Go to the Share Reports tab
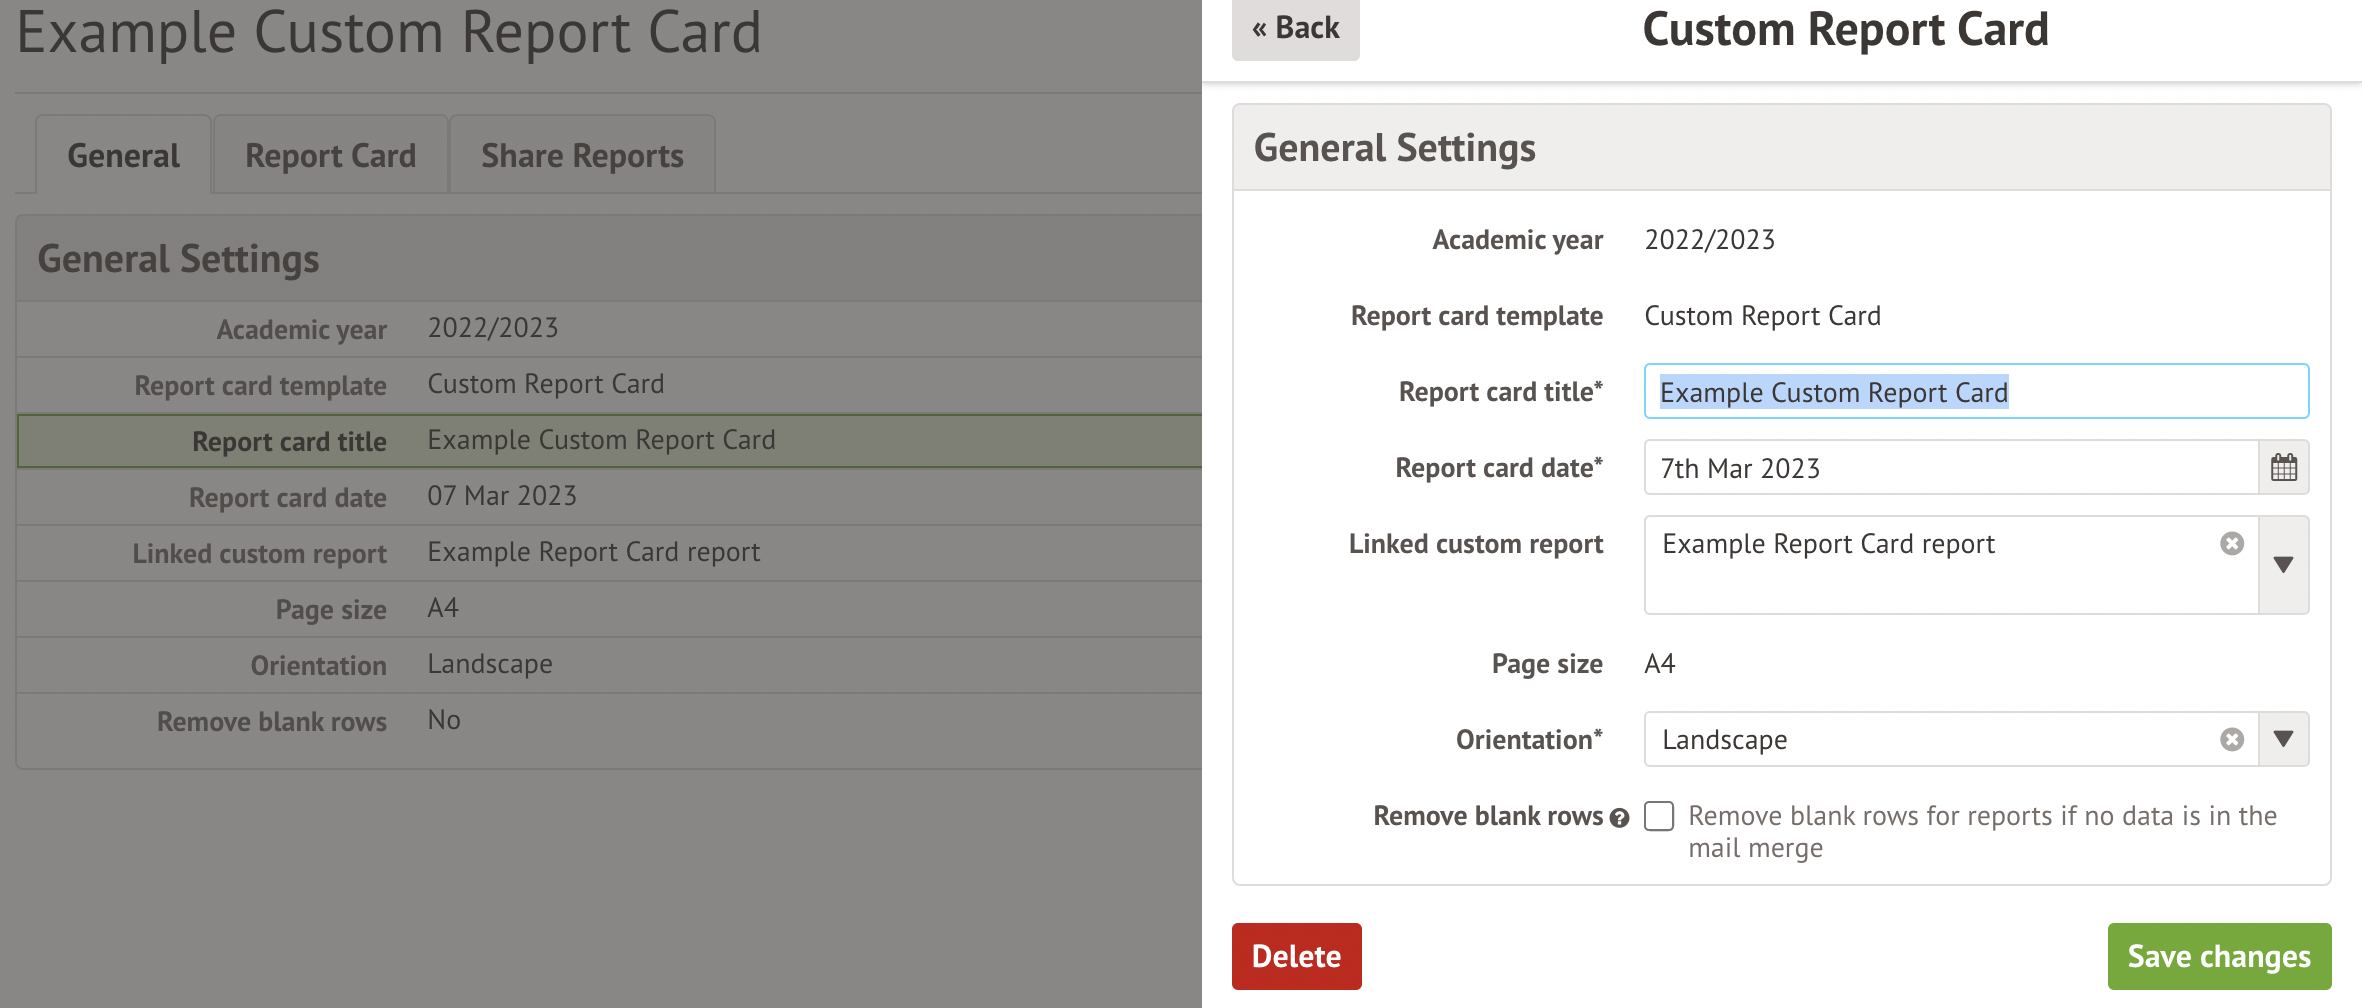 582,156
